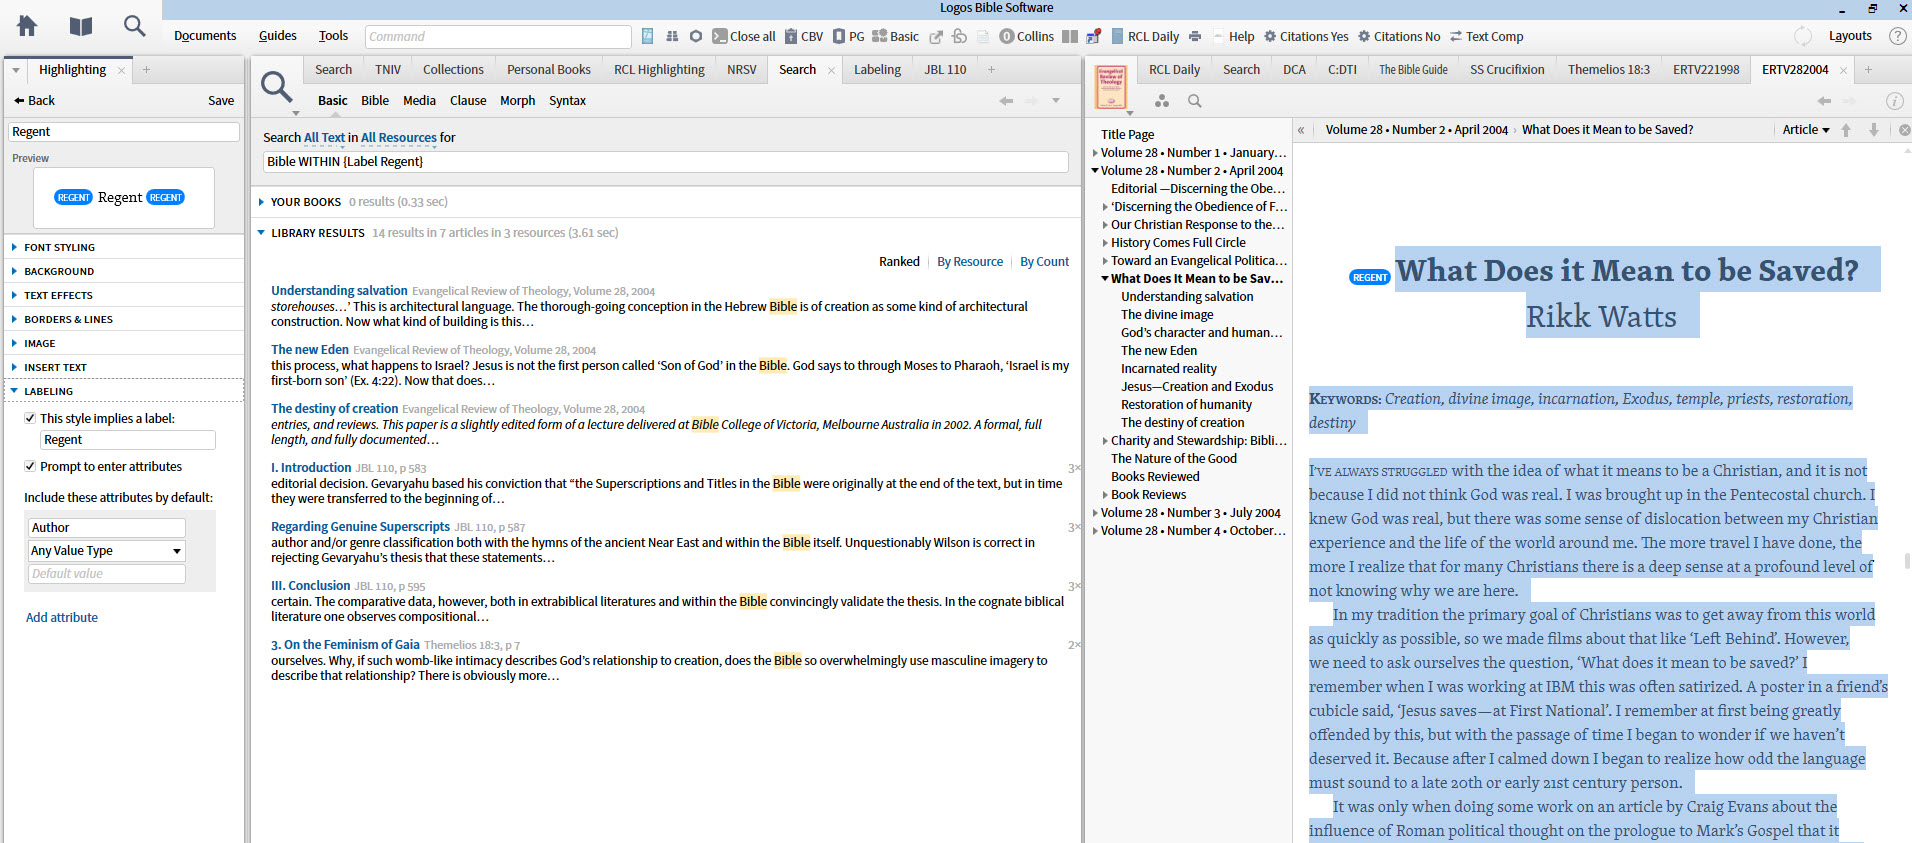Image resolution: width=1912 pixels, height=843 pixels.
Task: Open the Any Value Type dropdown
Action: [106, 551]
